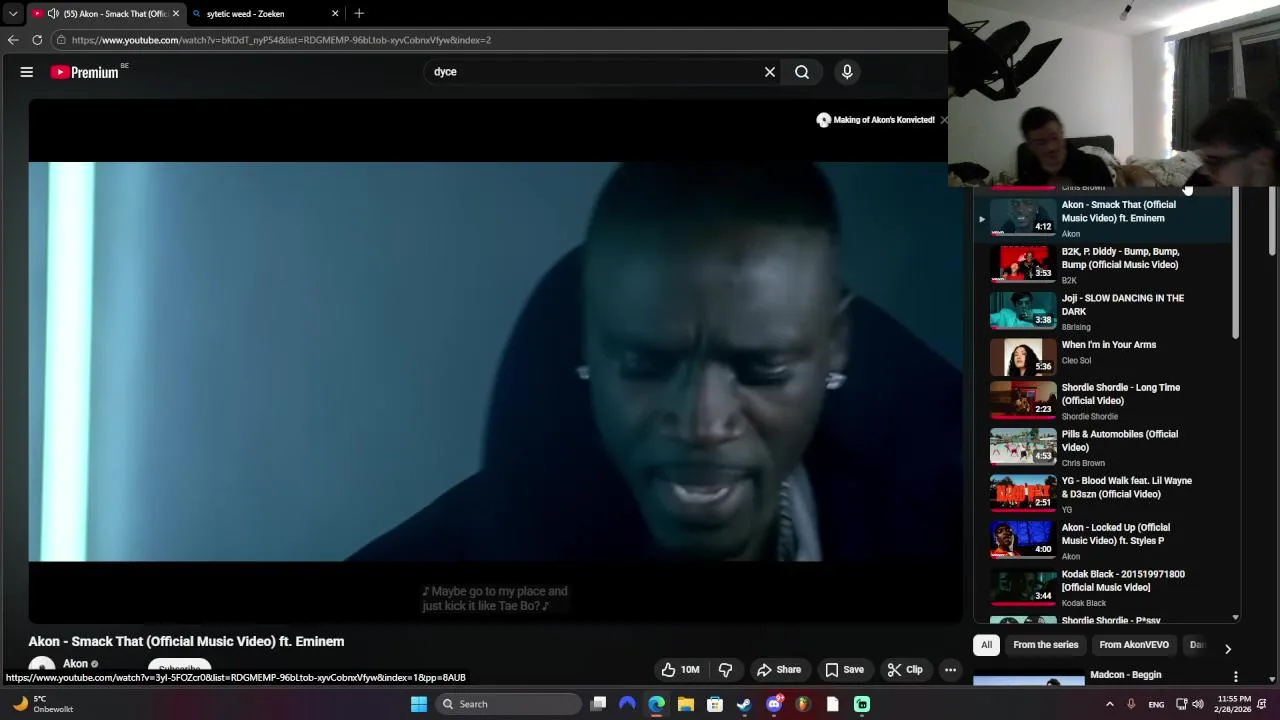Image resolution: width=1280 pixels, height=720 pixels.
Task: Share the Smack That video
Action: pos(779,670)
